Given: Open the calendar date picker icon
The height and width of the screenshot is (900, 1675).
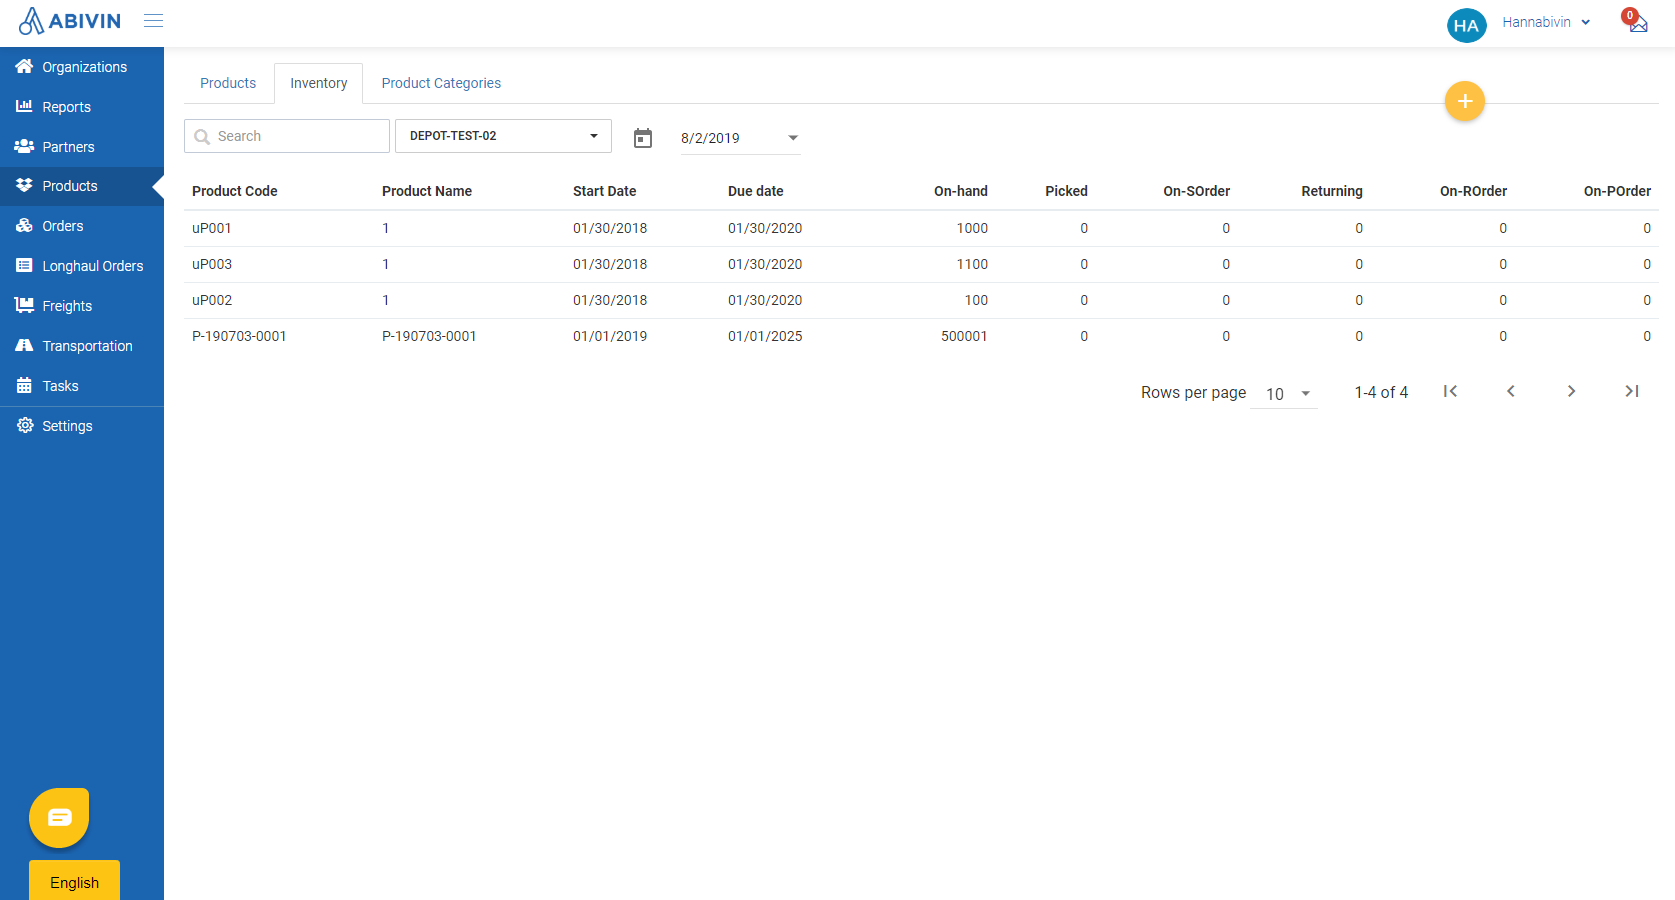Looking at the screenshot, I should (x=643, y=138).
